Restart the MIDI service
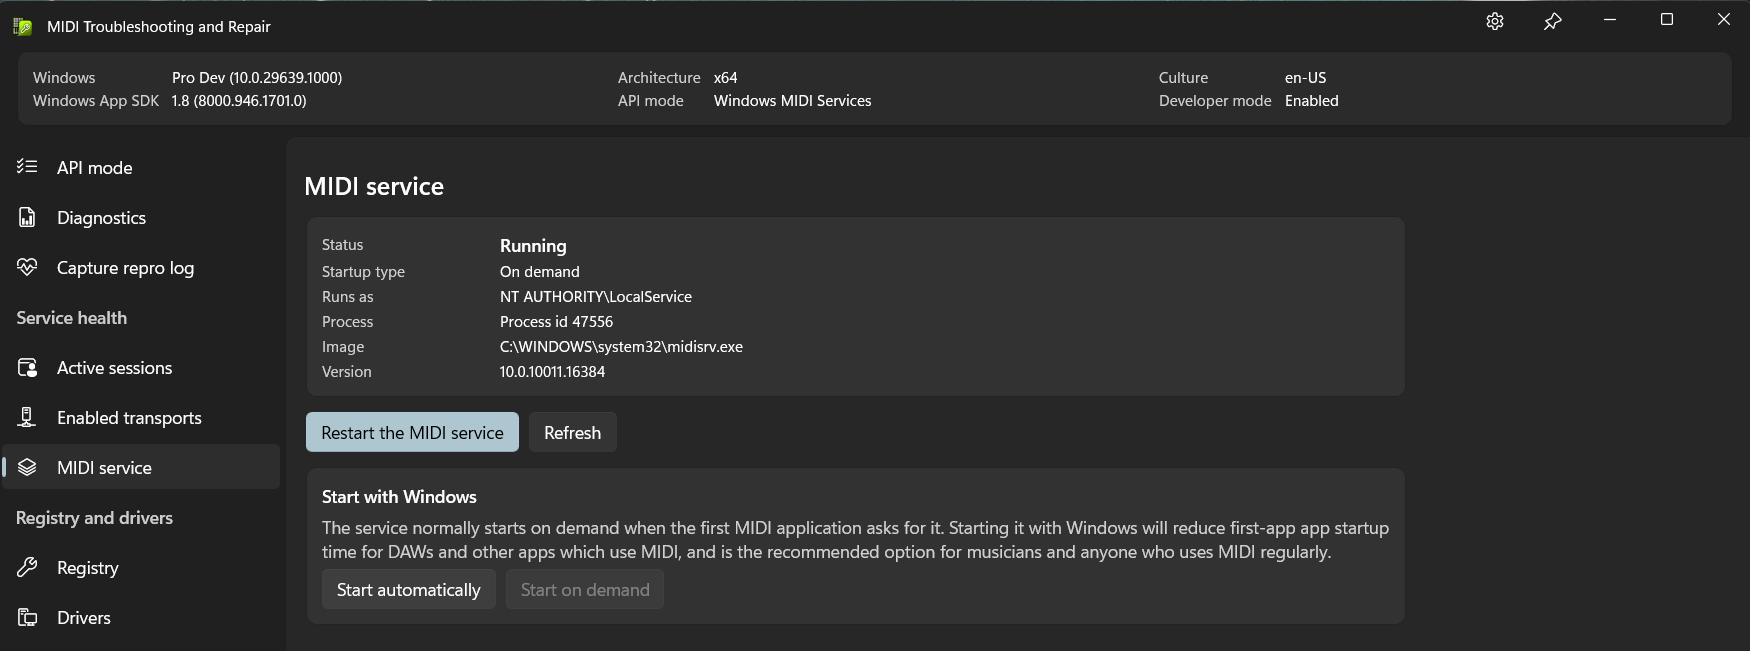 click(x=412, y=432)
